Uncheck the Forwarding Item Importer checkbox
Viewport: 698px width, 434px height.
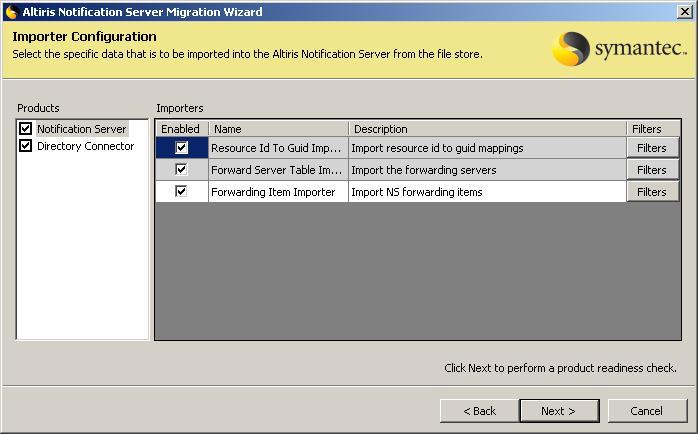point(181,192)
